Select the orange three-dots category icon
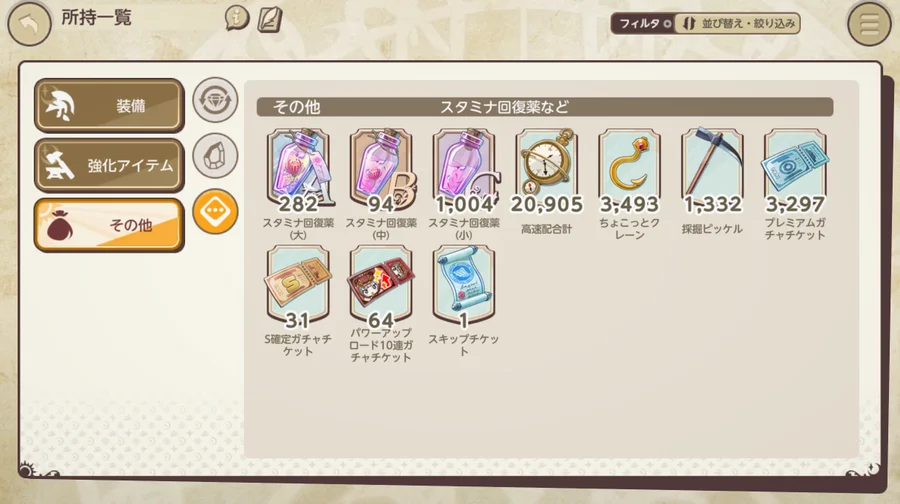900x504 pixels. (215, 211)
